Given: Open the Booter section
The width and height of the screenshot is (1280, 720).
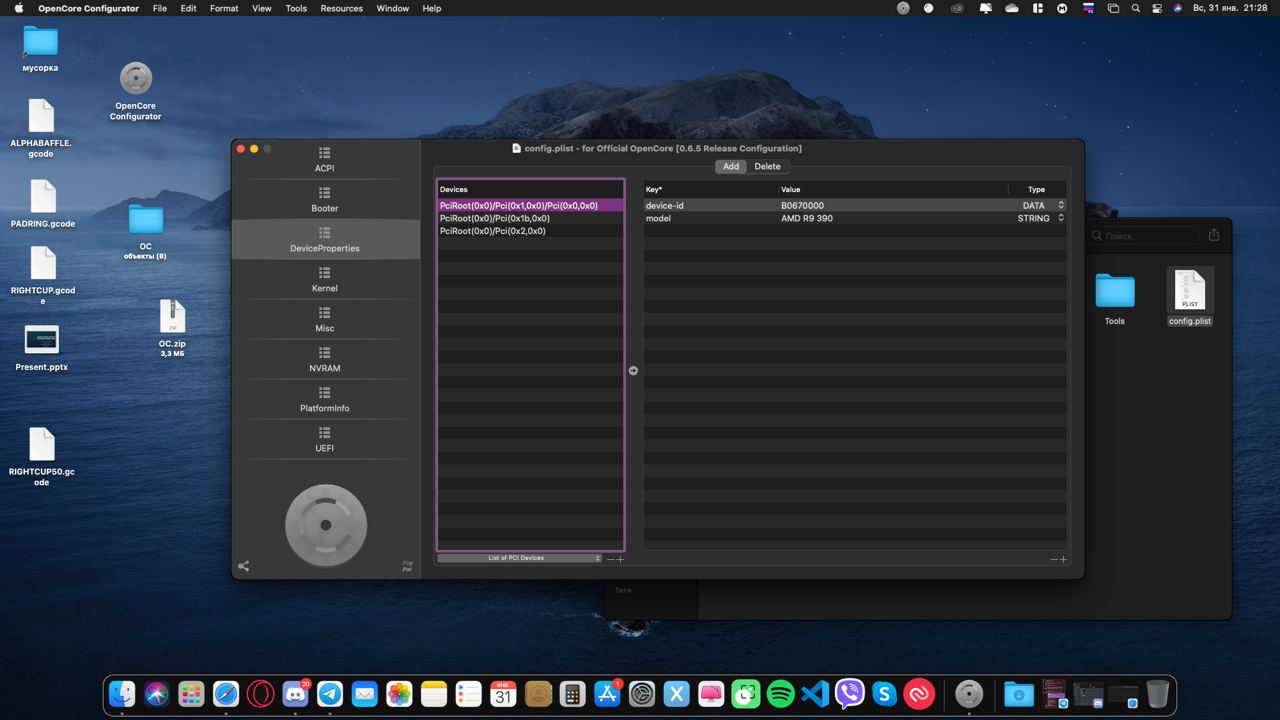Looking at the screenshot, I should [325, 199].
